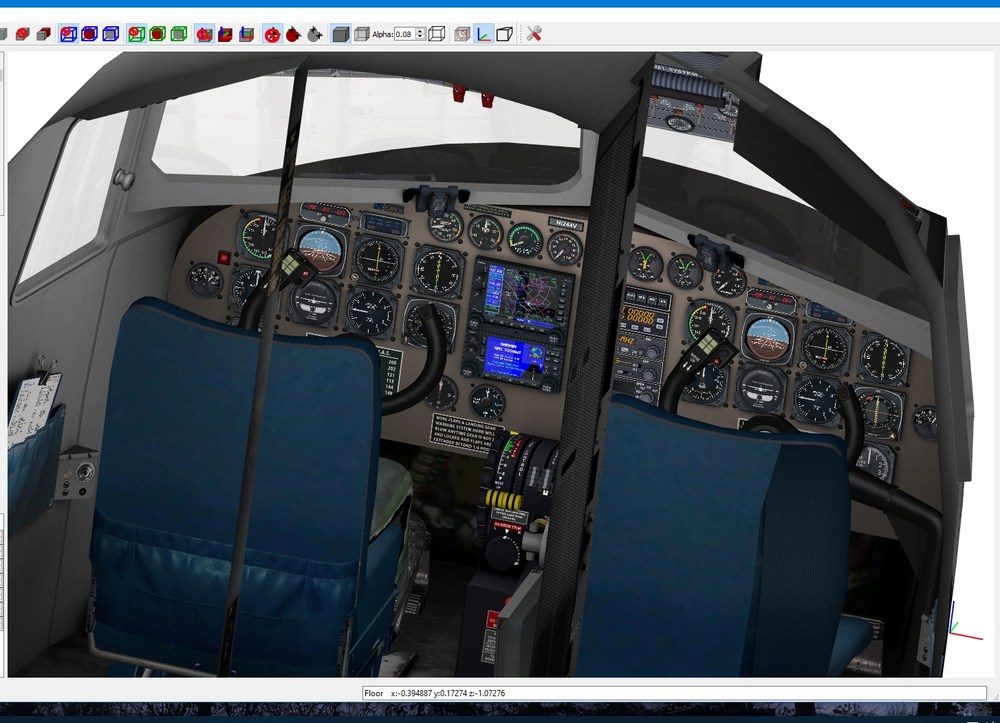
Task: Click the Floor coordinates status field
Action: pyautogui.click(x=674, y=693)
